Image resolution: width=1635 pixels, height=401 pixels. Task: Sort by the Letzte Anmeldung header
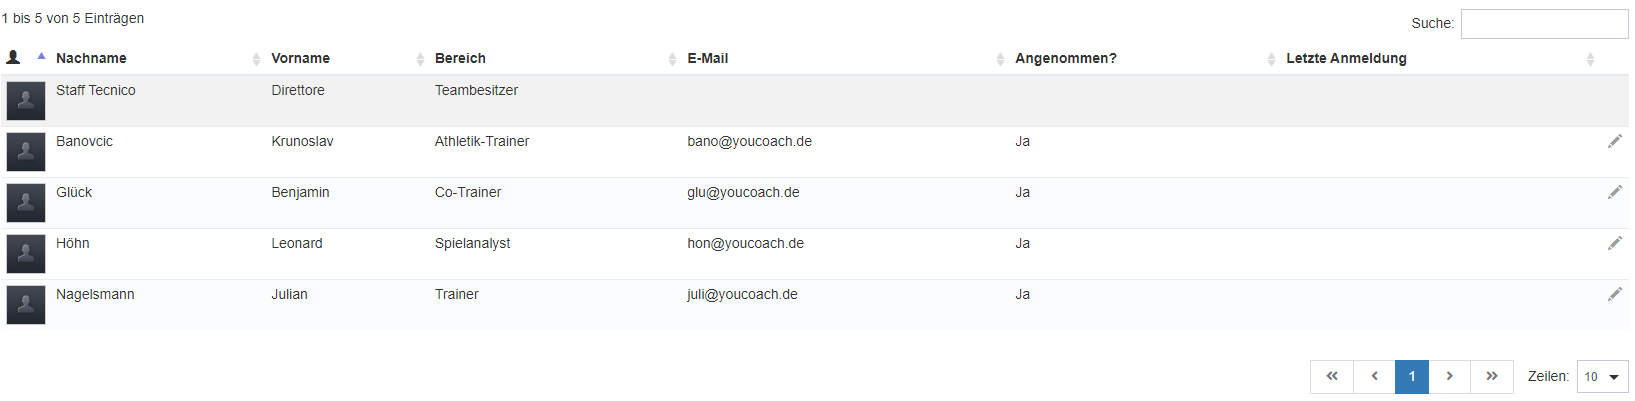(1346, 58)
